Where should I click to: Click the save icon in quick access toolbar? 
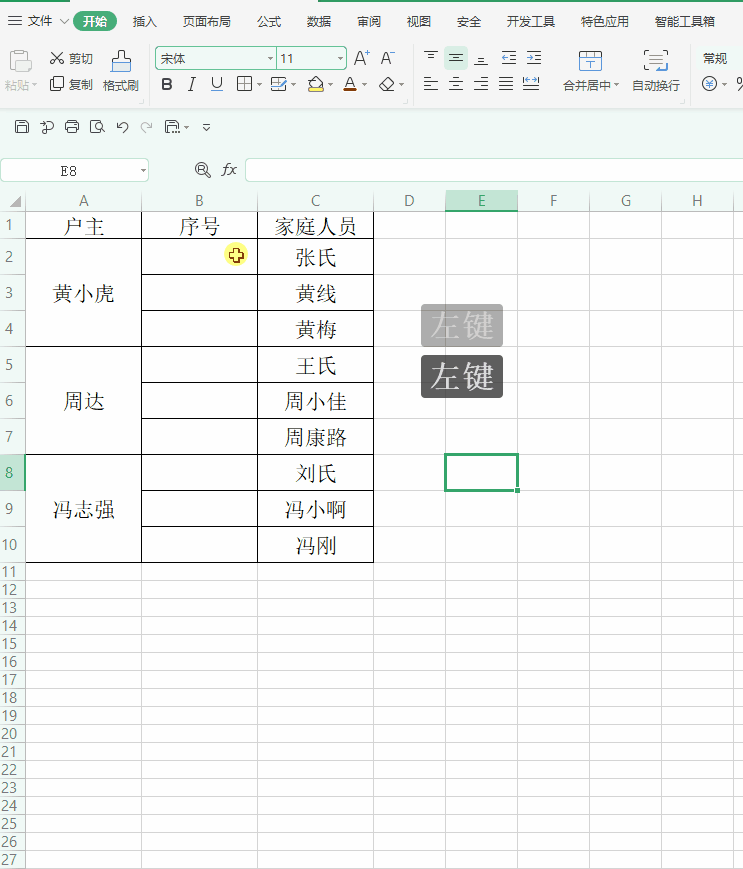22,127
